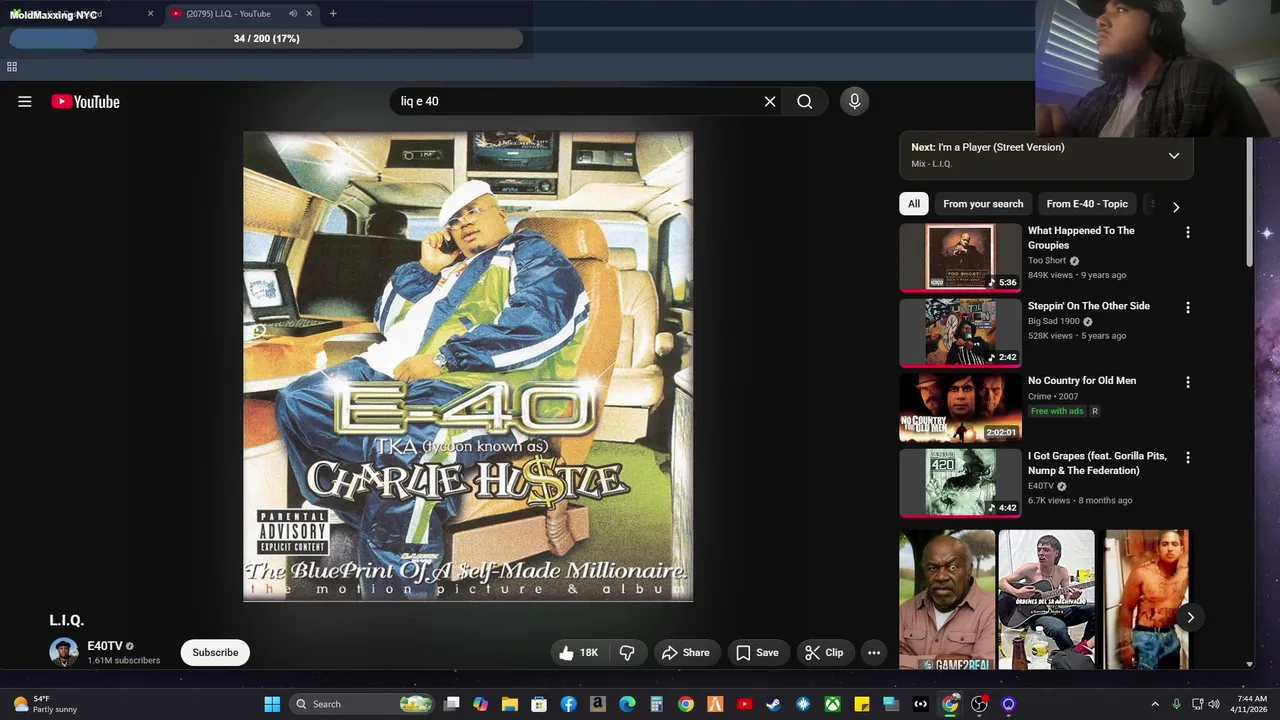Select the From E-40 - Topic chip

[1087, 204]
